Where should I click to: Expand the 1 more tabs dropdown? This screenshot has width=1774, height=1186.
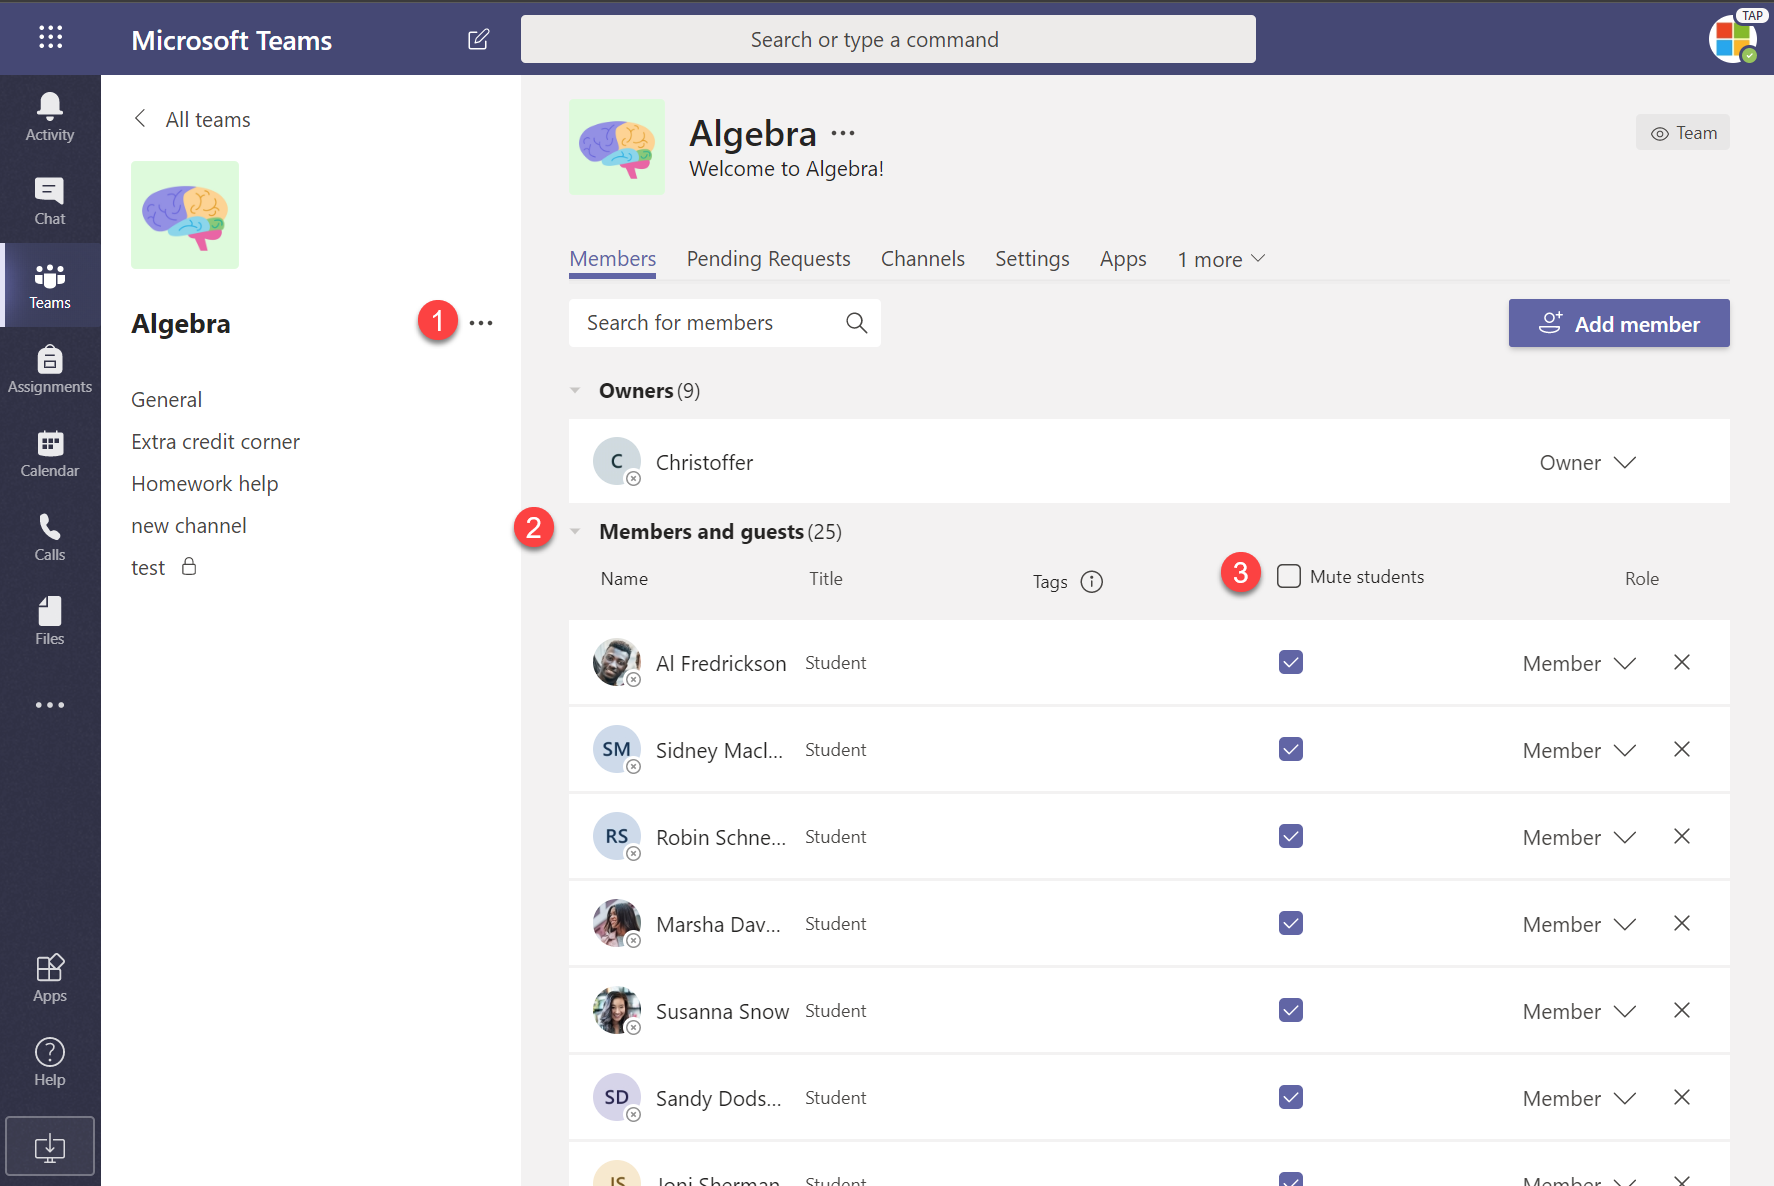click(1221, 260)
